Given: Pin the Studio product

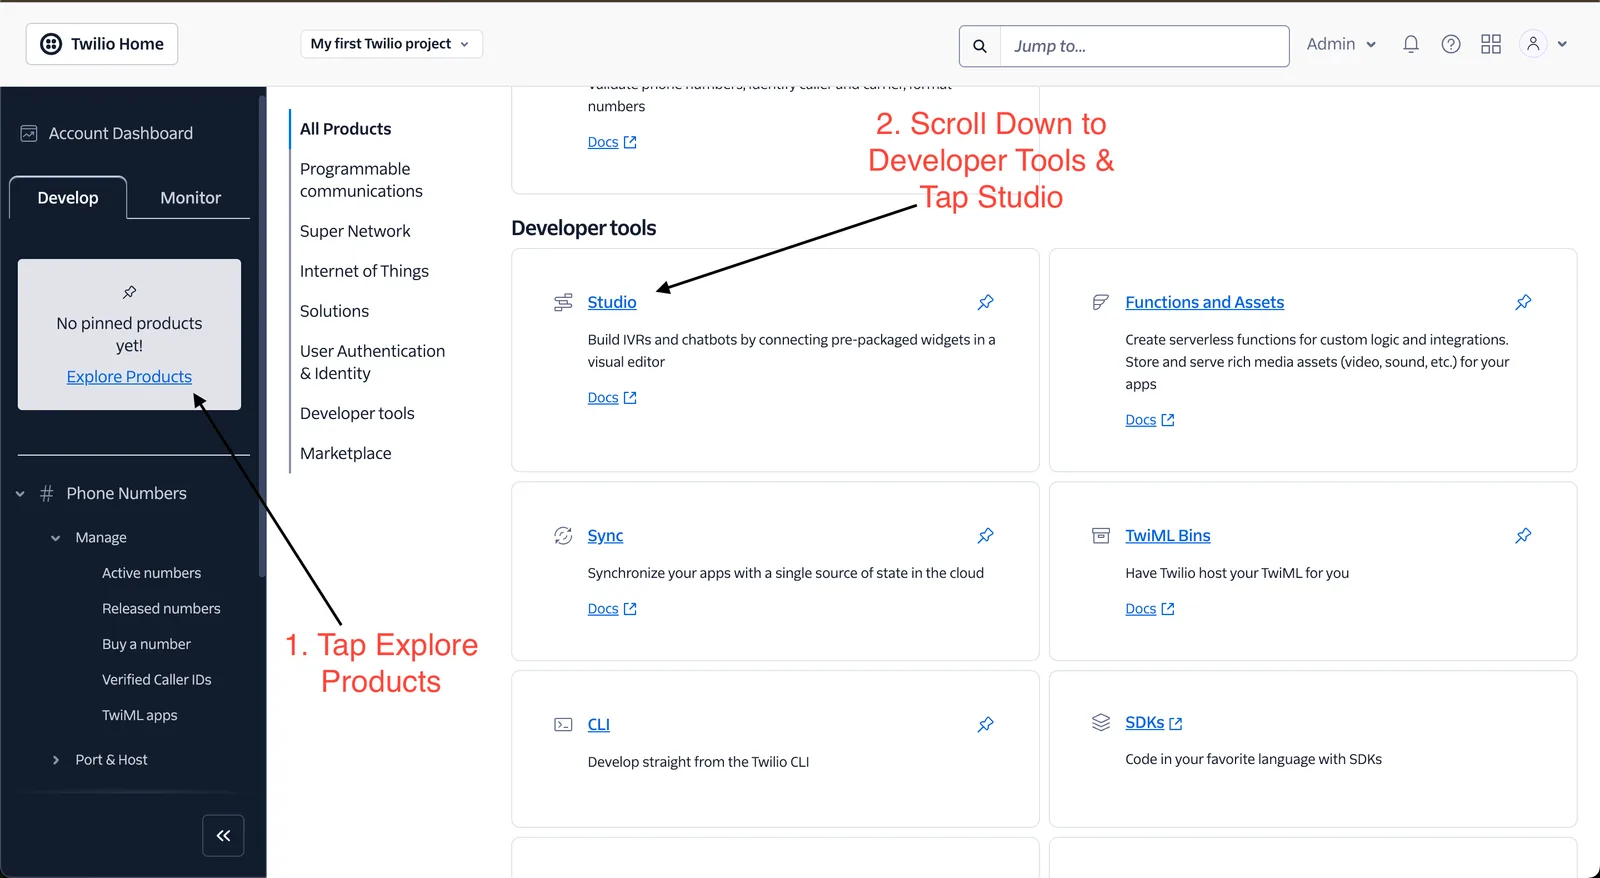Looking at the screenshot, I should 985,302.
